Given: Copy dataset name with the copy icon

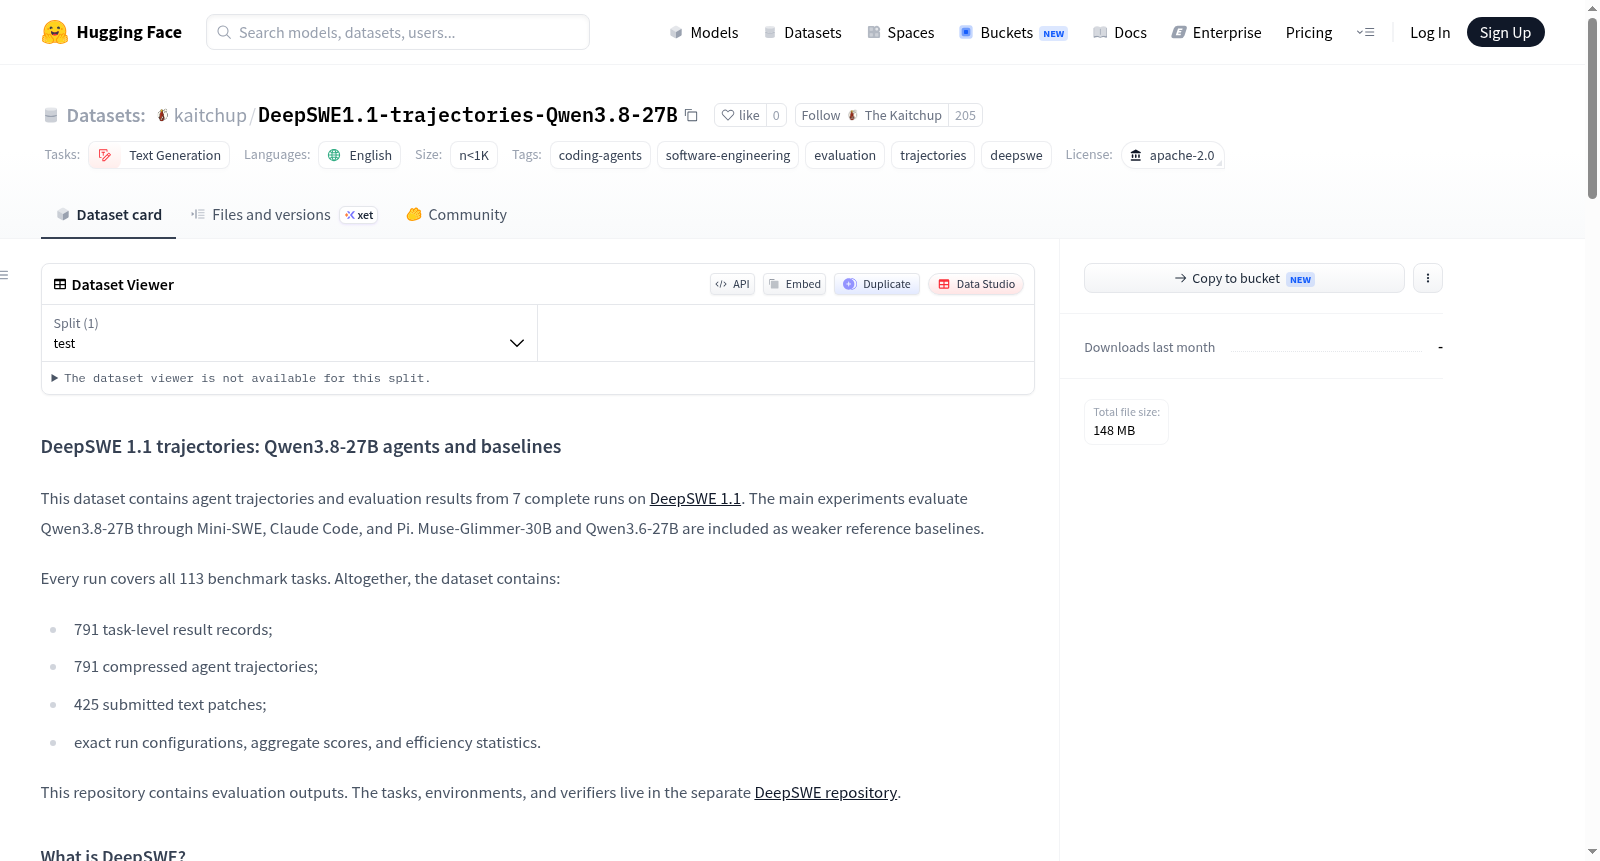Looking at the screenshot, I should (x=691, y=115).
